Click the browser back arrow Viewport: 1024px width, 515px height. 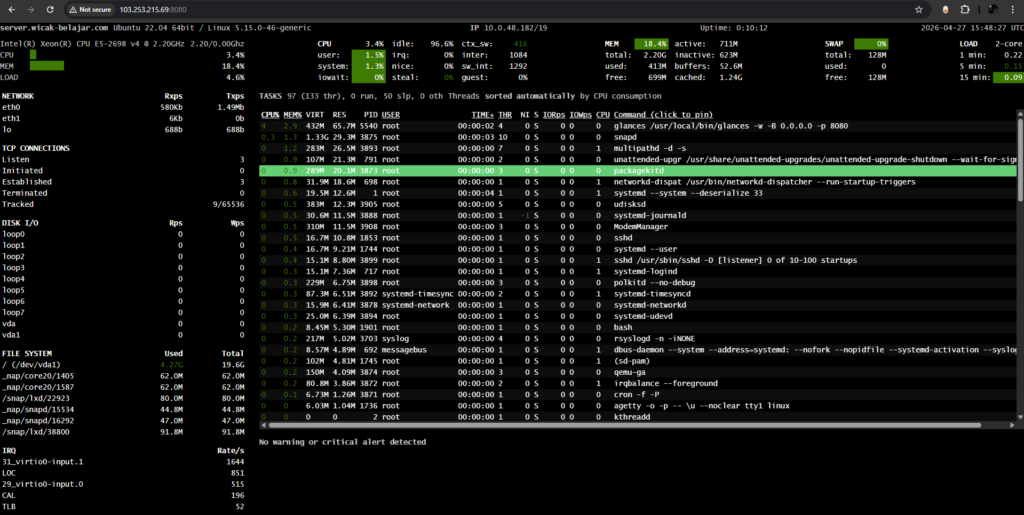click(x=11, y=10)
